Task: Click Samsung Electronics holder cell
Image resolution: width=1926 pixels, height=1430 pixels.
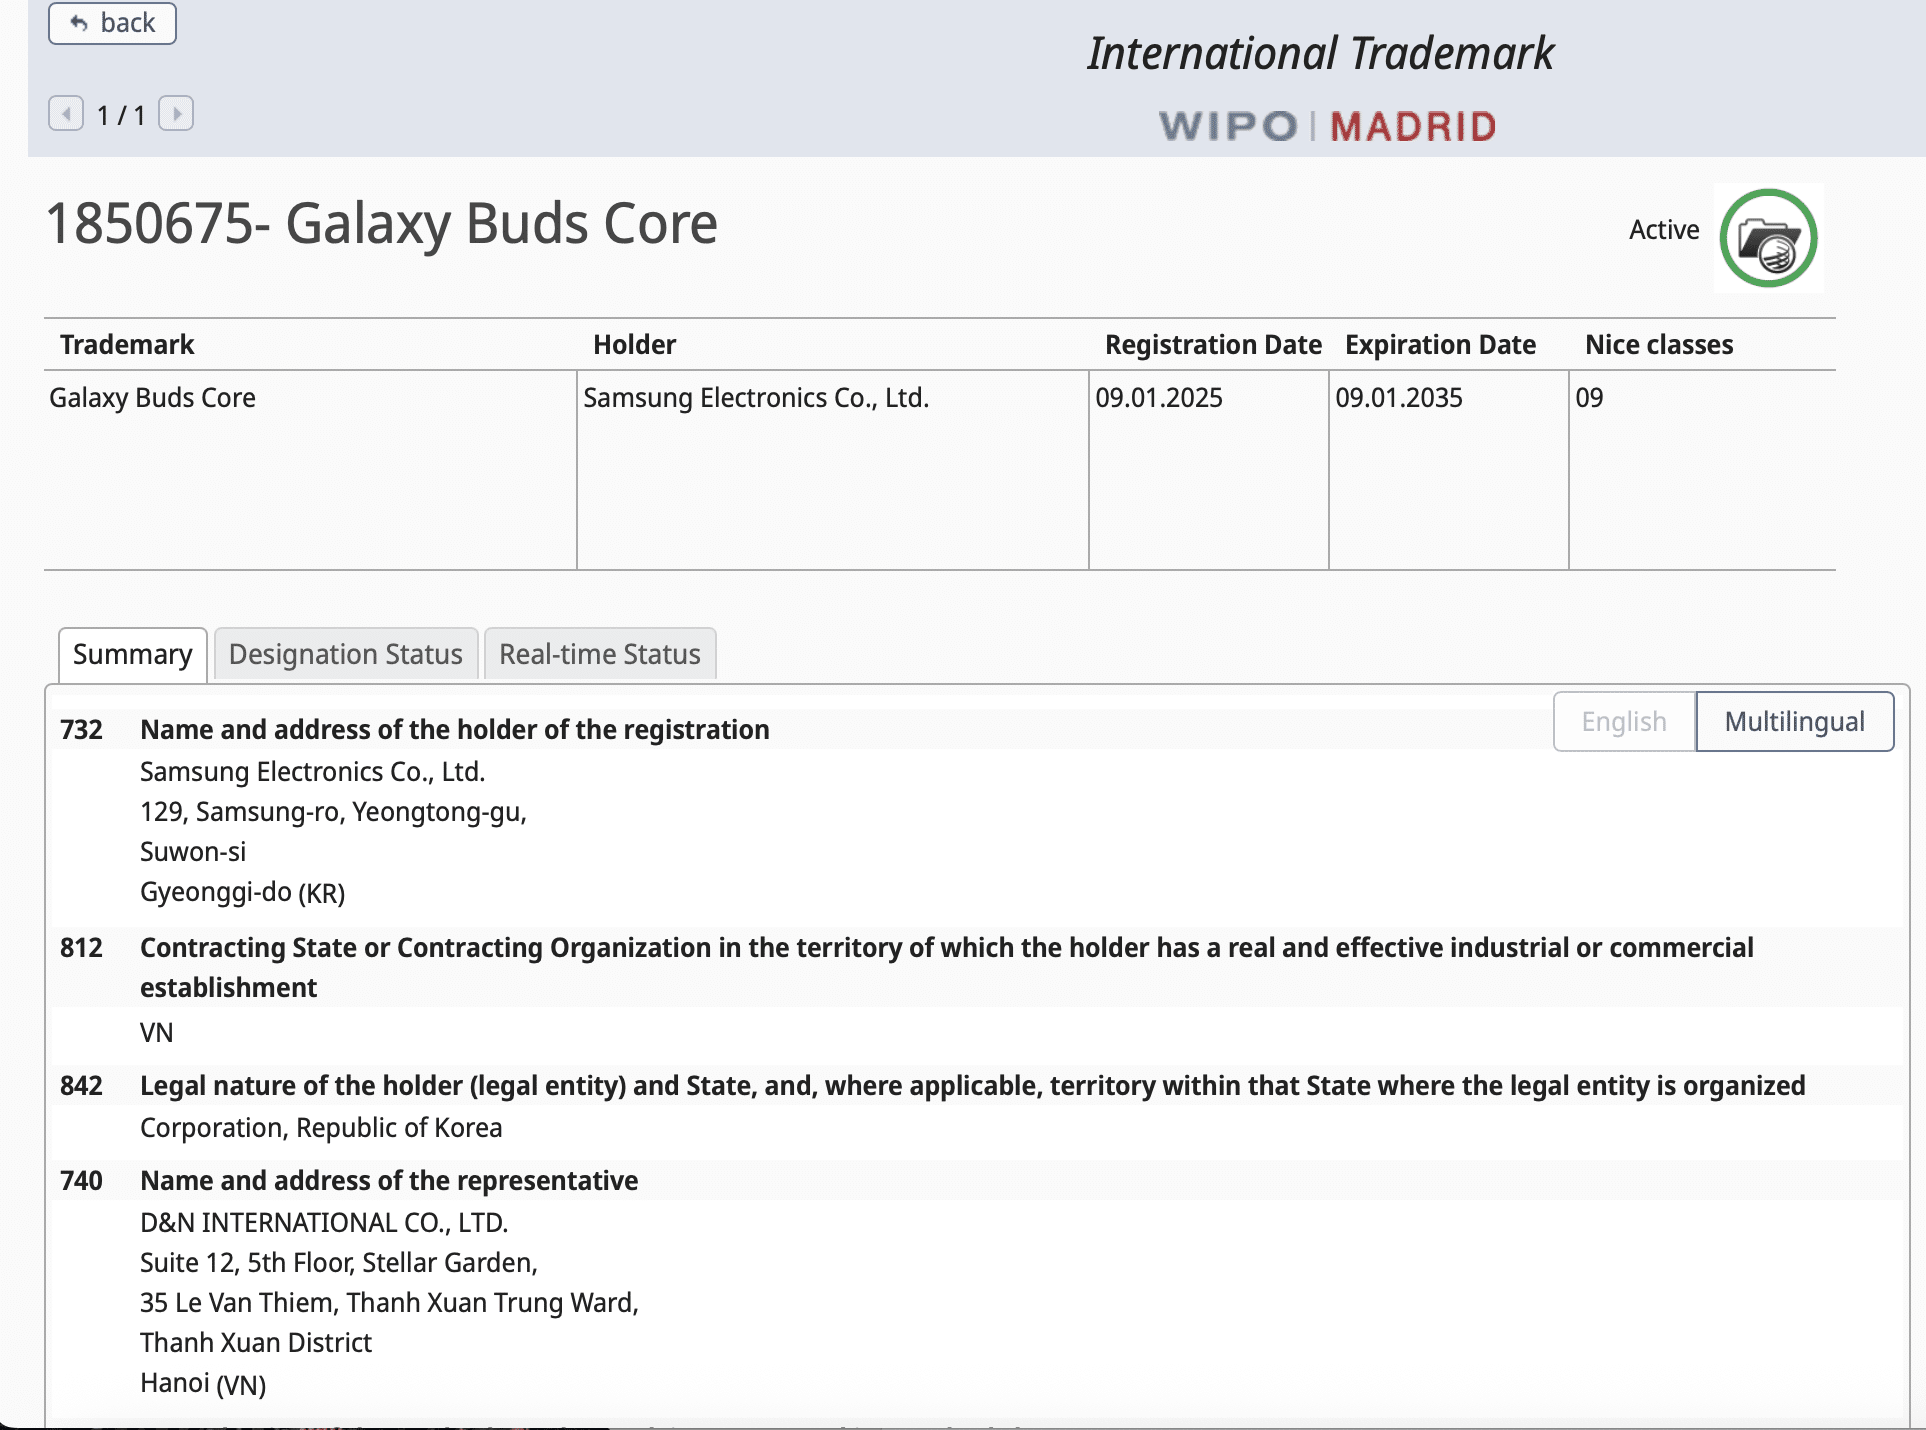Action: coord(756,398)
